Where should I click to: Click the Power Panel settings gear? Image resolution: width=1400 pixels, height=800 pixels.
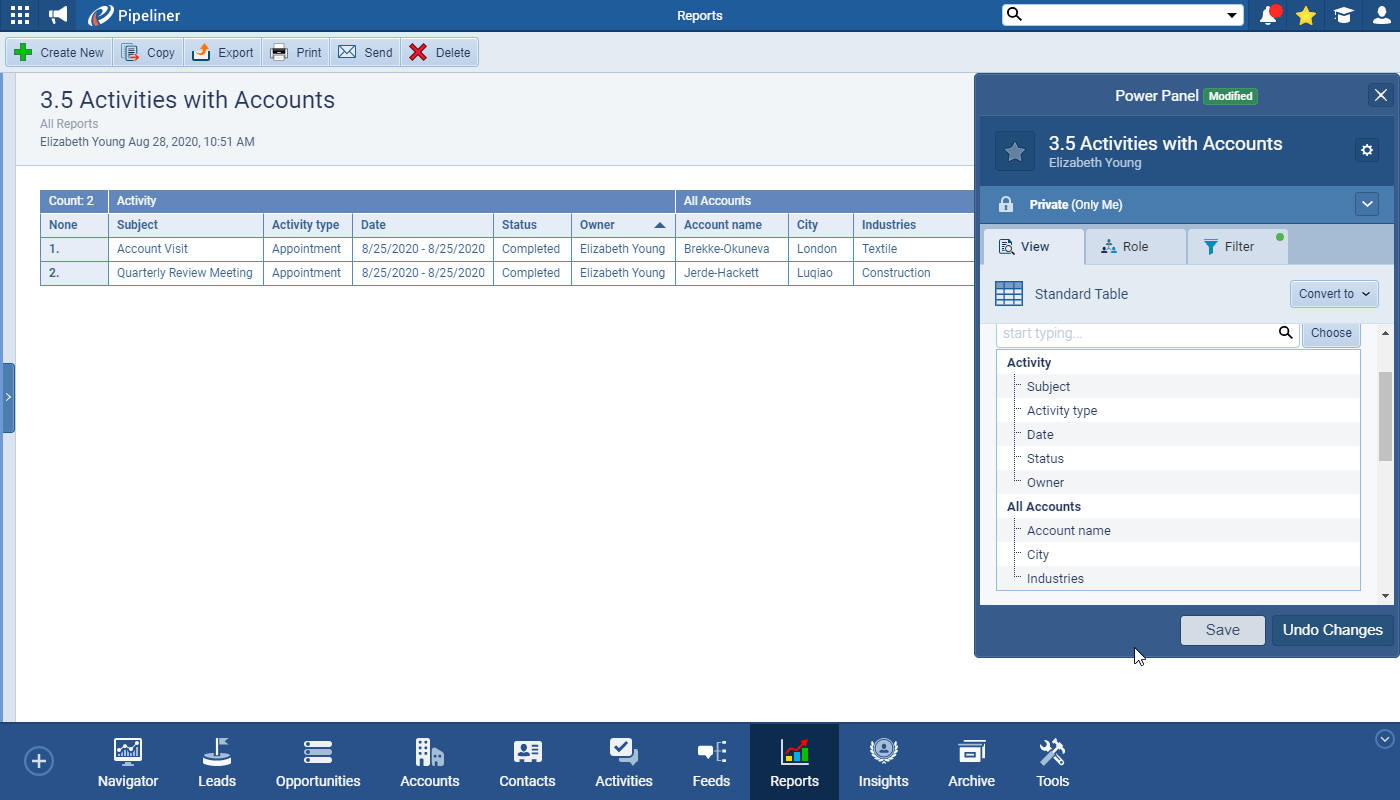point(1367,150)
